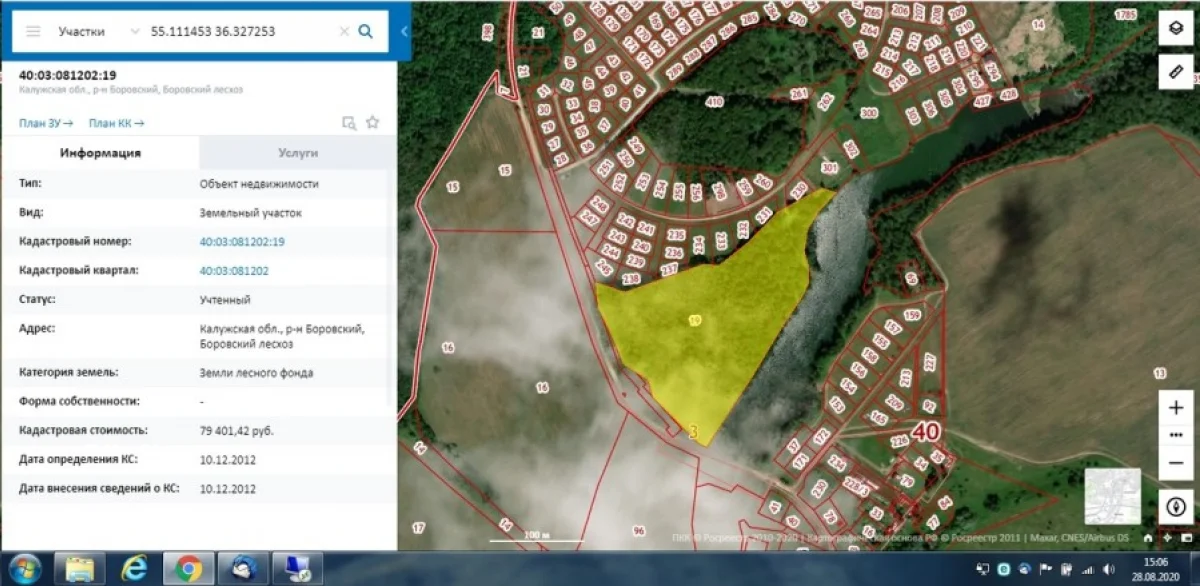The height and width of the screenshot is (586, 1200).
Task: Click the zoom-to-object icon beside the star
Action: pyautogui.click(x=349, y=123)
